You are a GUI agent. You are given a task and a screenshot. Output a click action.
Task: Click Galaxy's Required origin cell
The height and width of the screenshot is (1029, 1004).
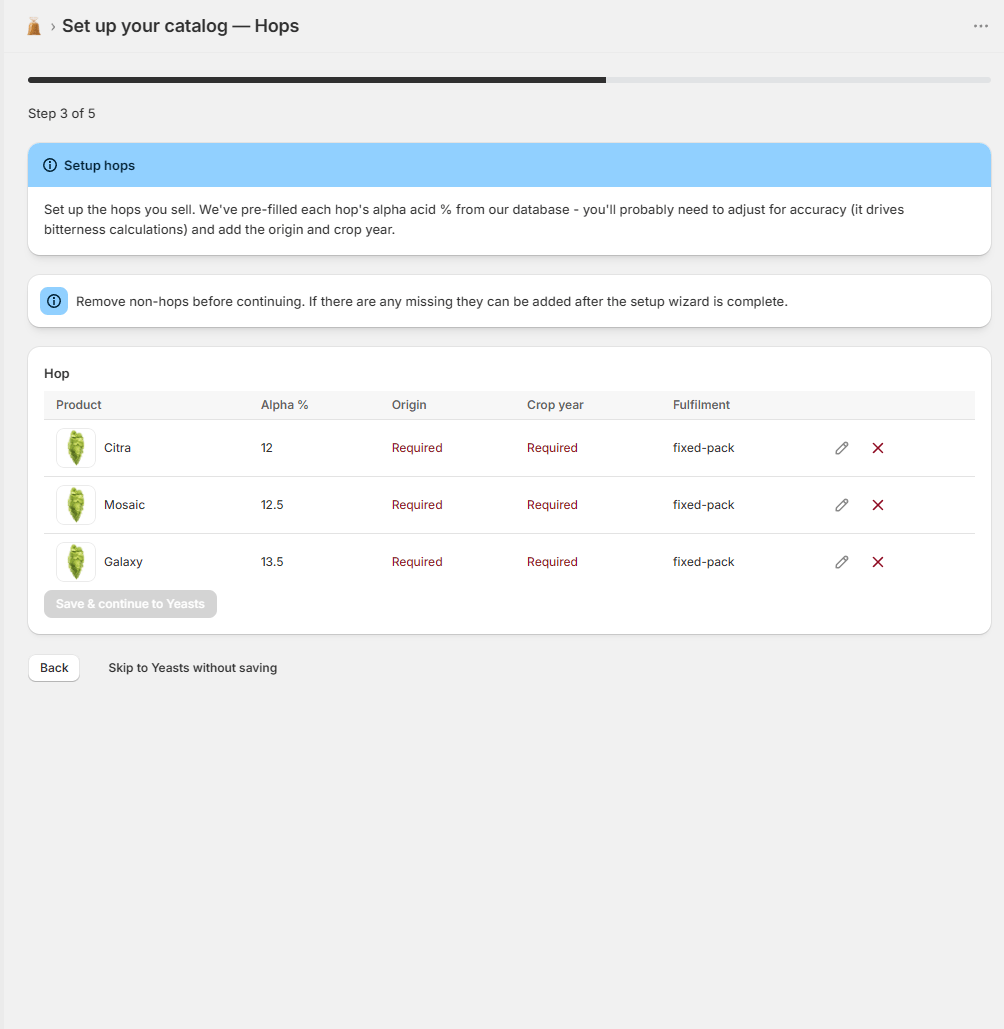pyautogui.click(x=417, y=562)
